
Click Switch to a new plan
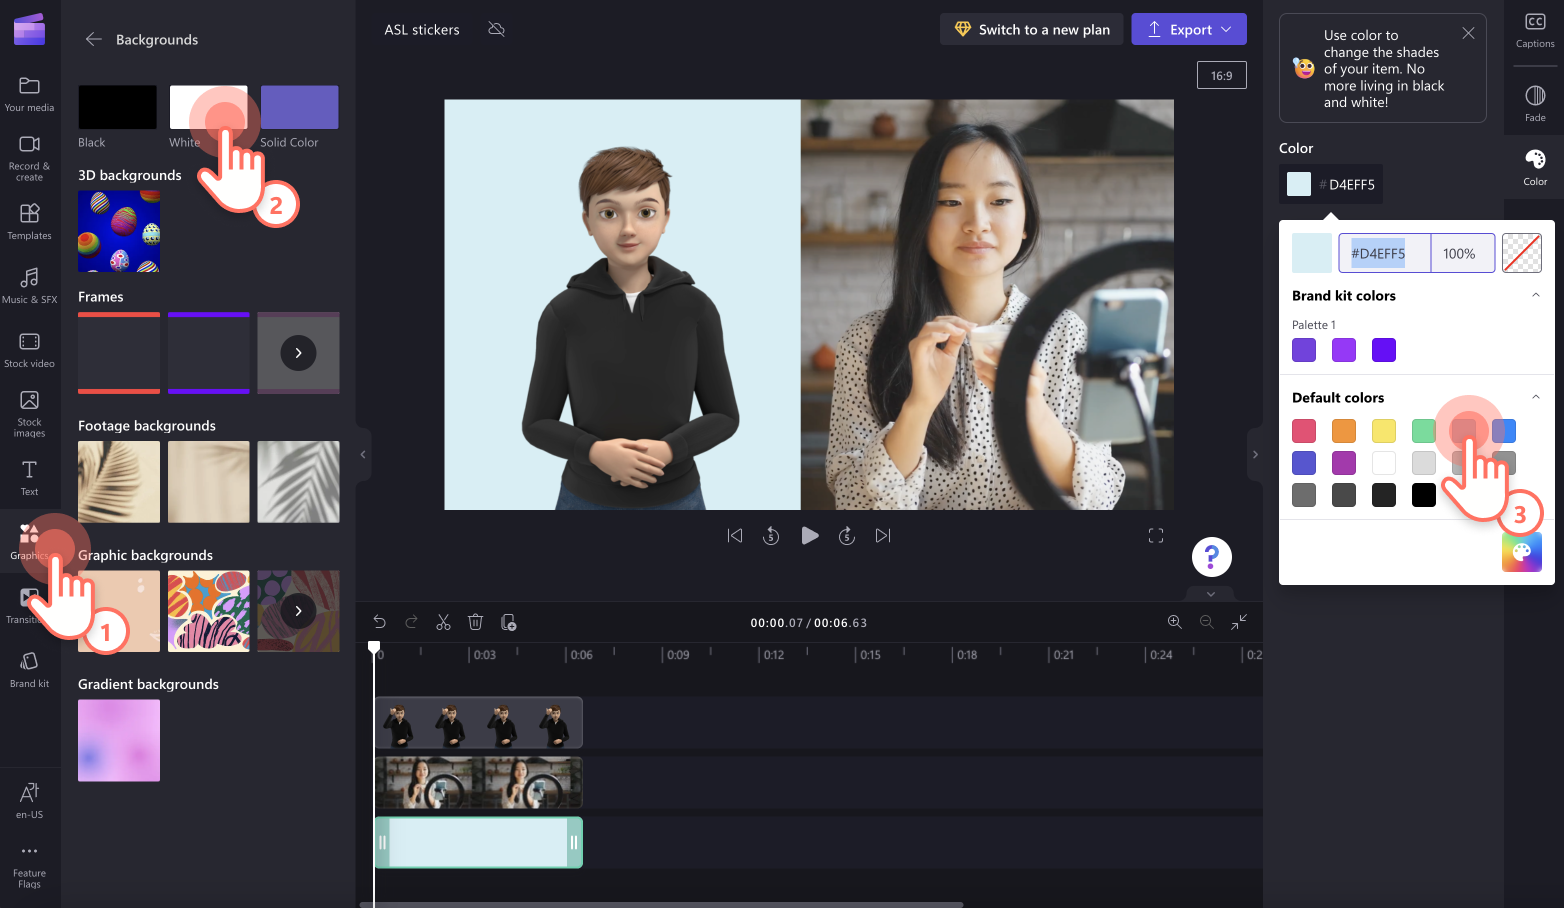[1032, 29]
